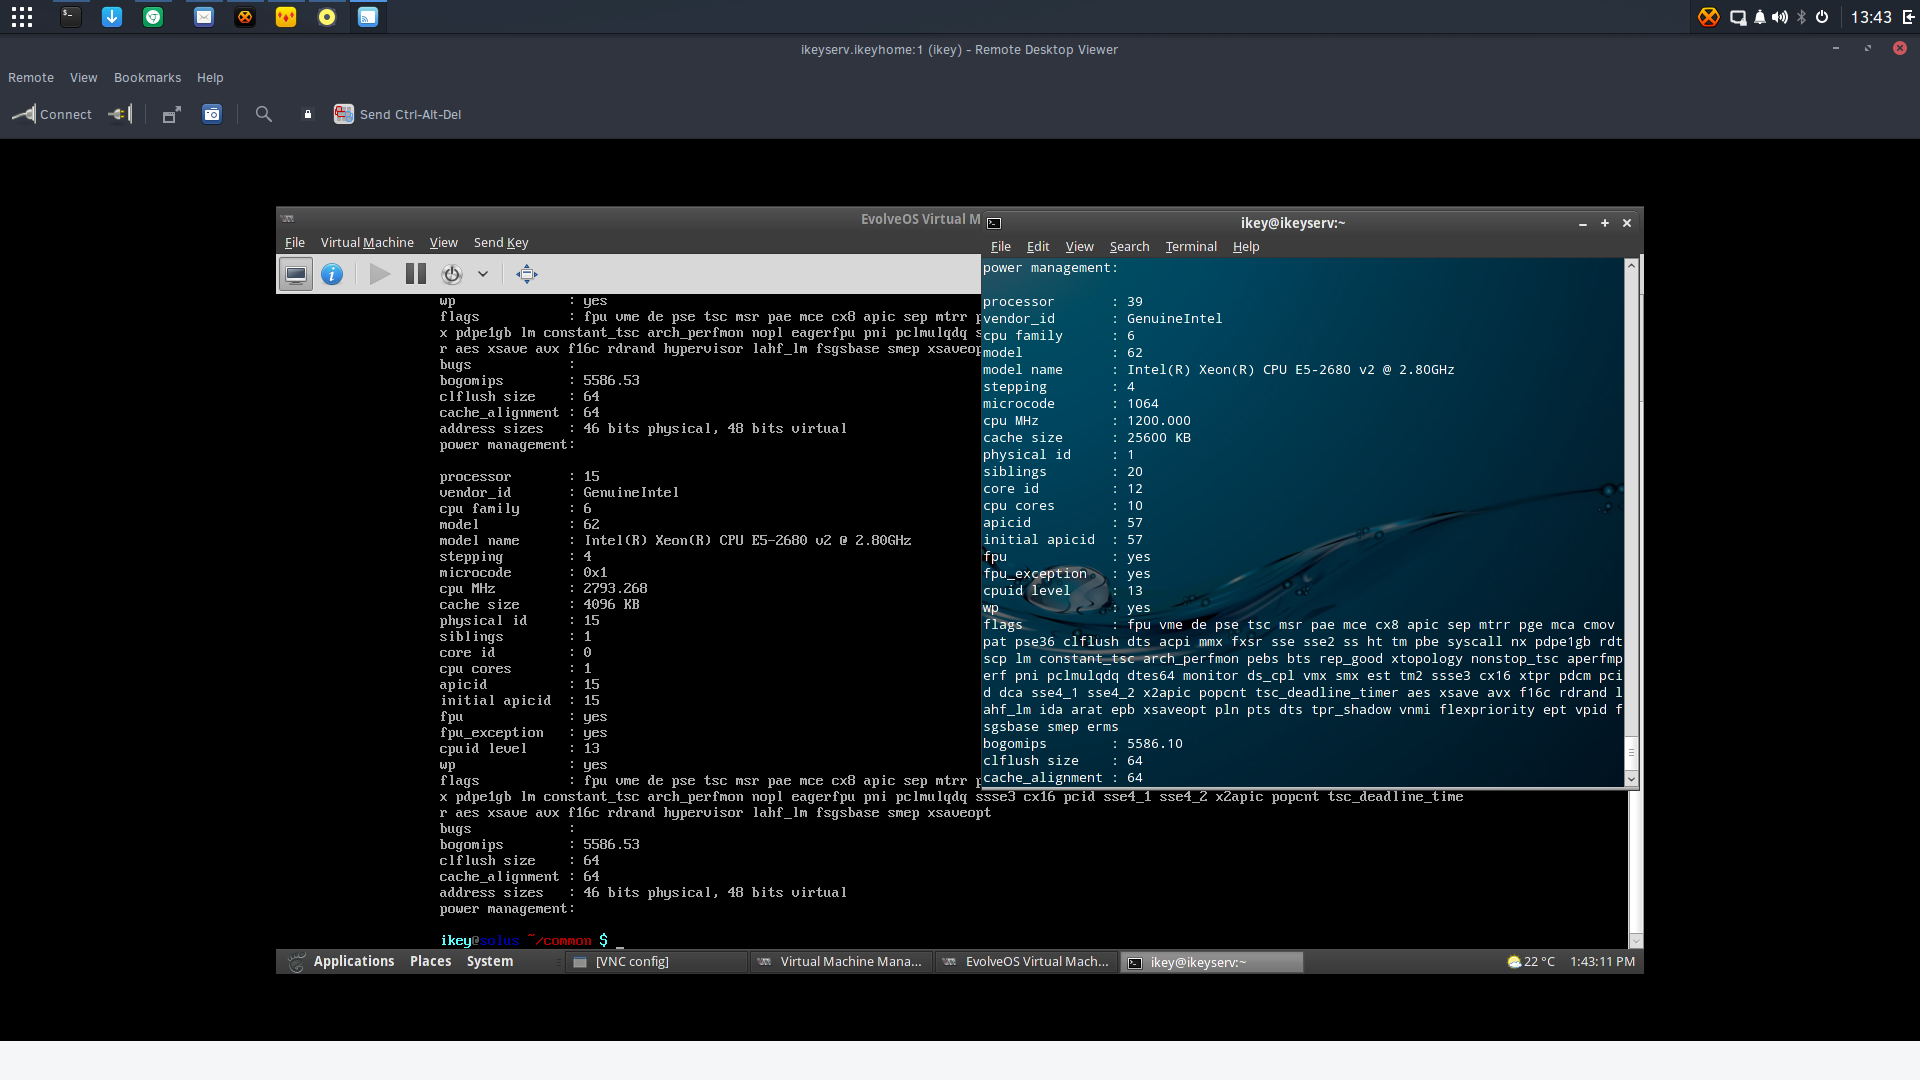Open the sound volume indicator

[x=1780, y=17]
